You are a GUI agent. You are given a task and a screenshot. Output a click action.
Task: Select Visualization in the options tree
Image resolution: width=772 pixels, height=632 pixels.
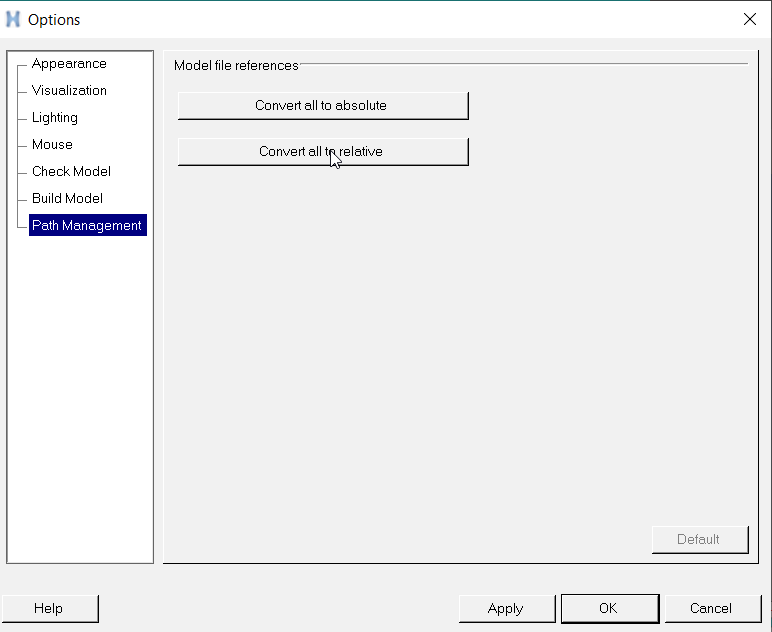(x=69, y=91)
